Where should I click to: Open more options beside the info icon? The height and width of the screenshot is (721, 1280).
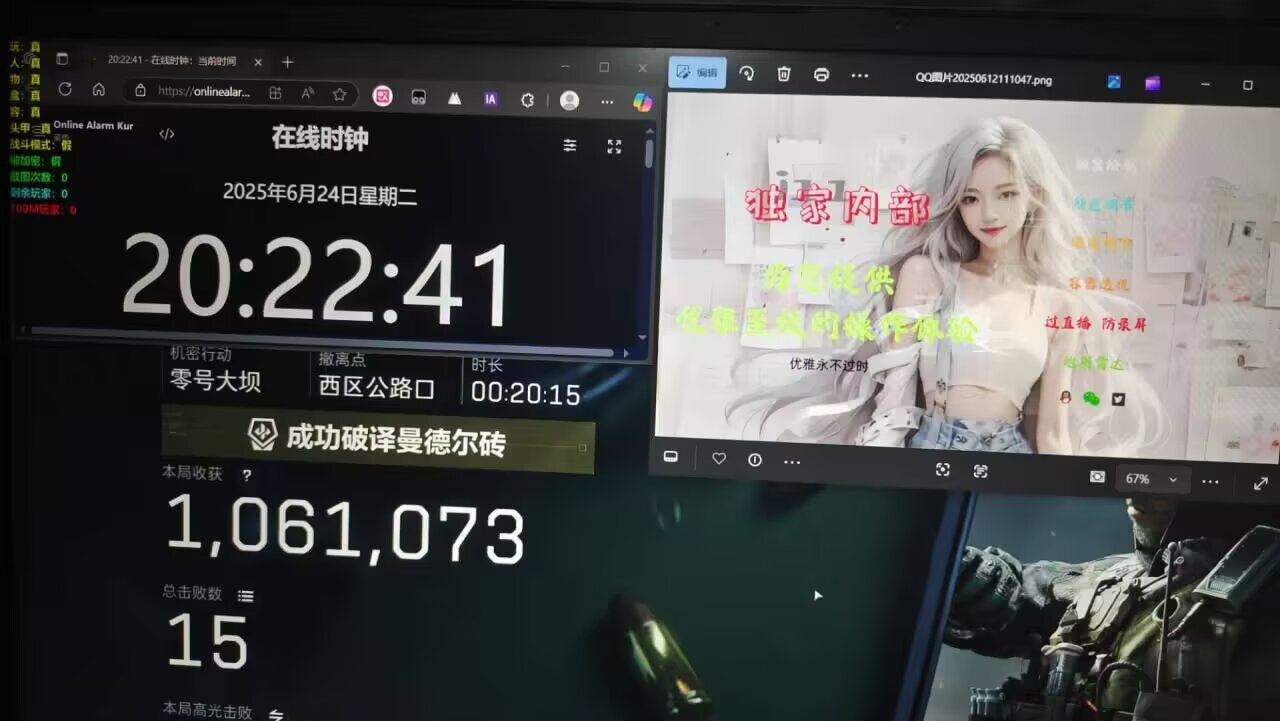click(x=792, y=462)
